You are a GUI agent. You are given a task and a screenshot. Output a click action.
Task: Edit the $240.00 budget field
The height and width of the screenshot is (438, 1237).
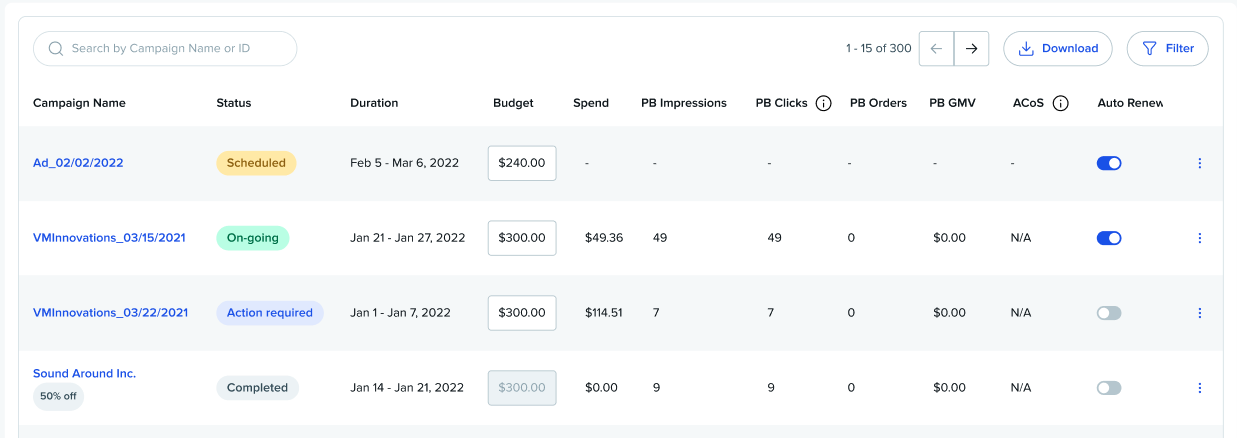click(522, 163)
